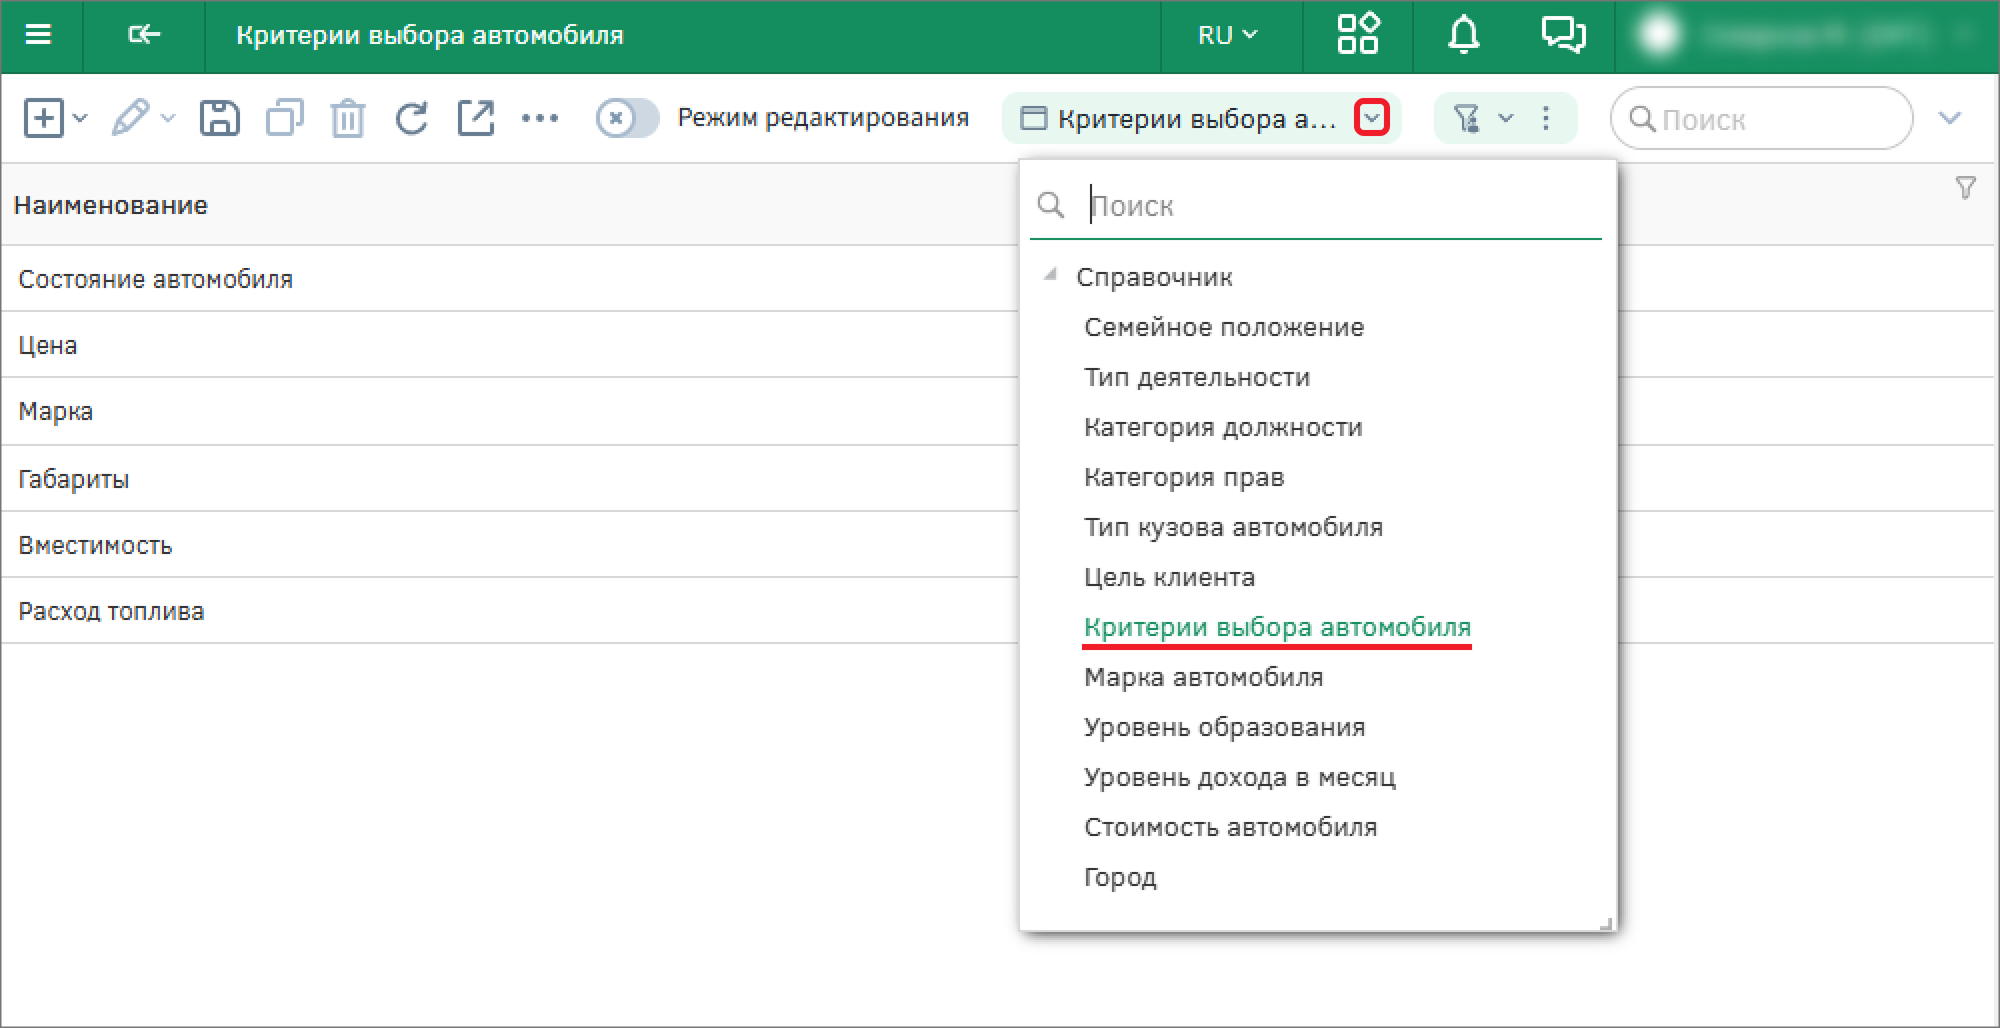
Task: Expand the add record dropdown arrow
Action: (x=81, y=118)
